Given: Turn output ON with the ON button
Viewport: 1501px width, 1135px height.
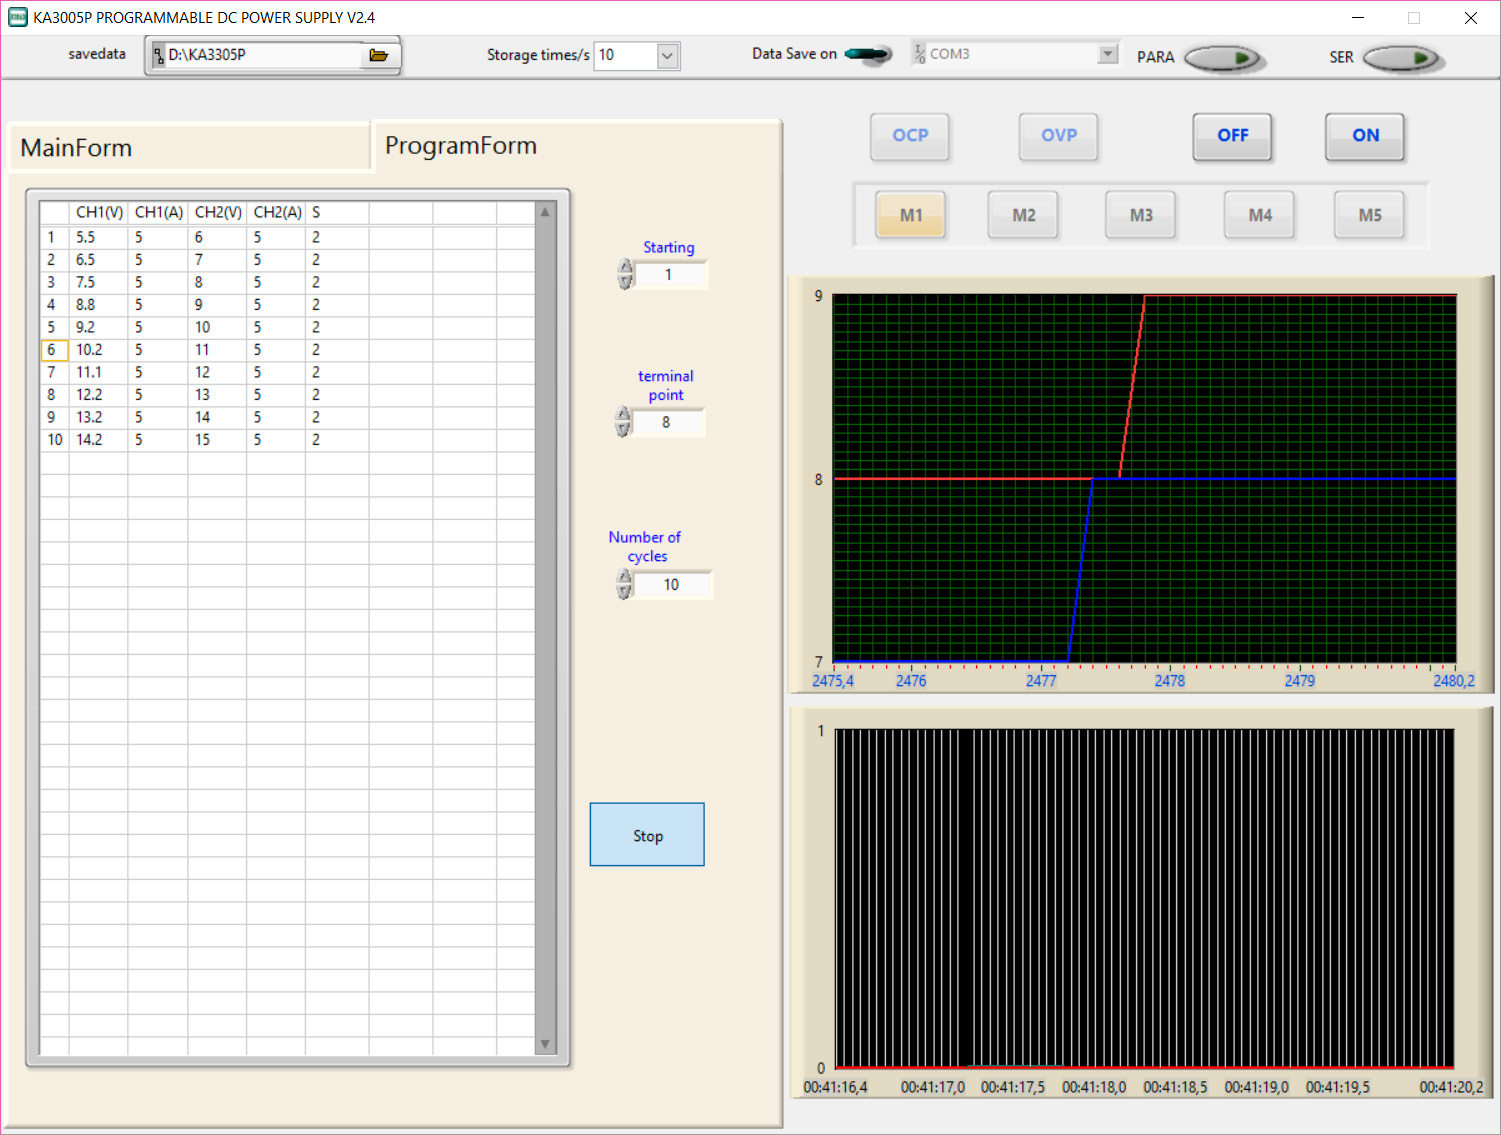Looking at the screenshot, I should click(x=1364, y=136).
